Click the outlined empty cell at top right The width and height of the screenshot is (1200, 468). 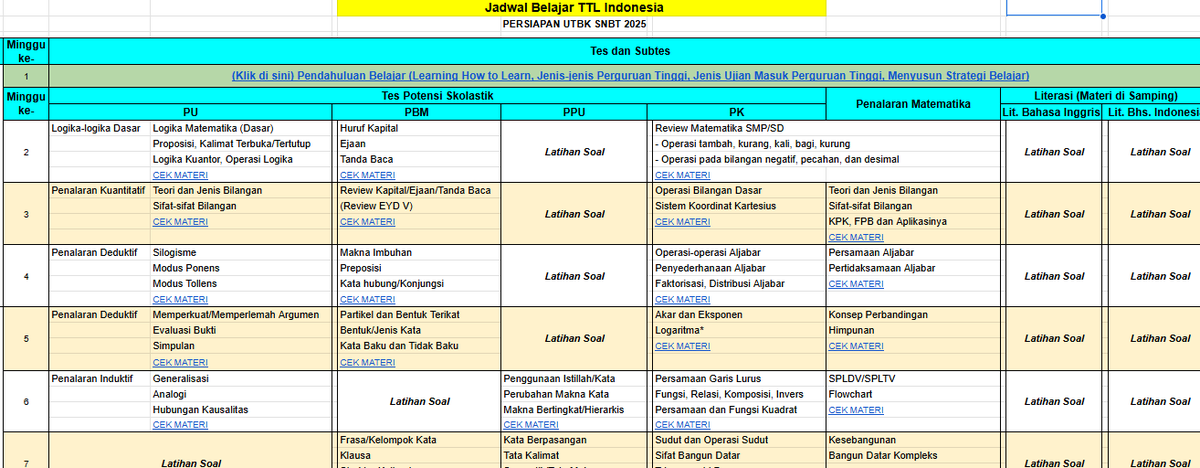point(1054,8)
